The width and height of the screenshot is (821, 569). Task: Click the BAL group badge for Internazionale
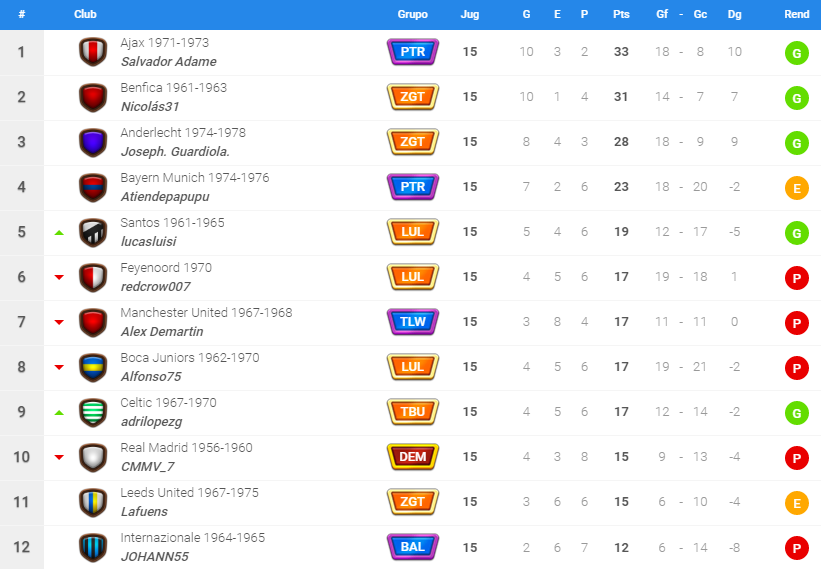[413, 547]
